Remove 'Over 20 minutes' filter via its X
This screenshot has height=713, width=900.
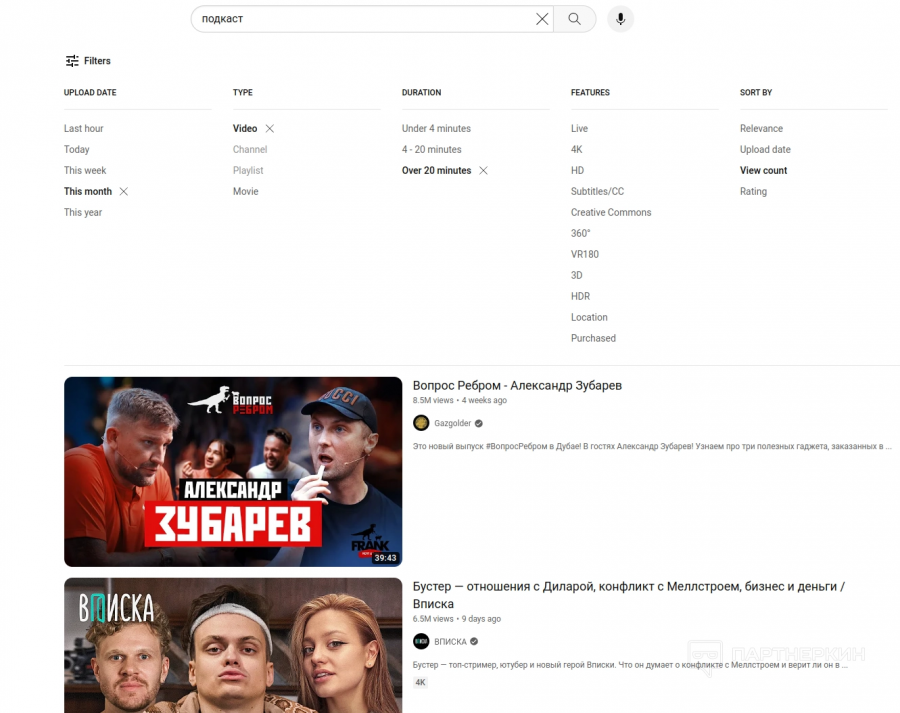(x=483, y=170)
